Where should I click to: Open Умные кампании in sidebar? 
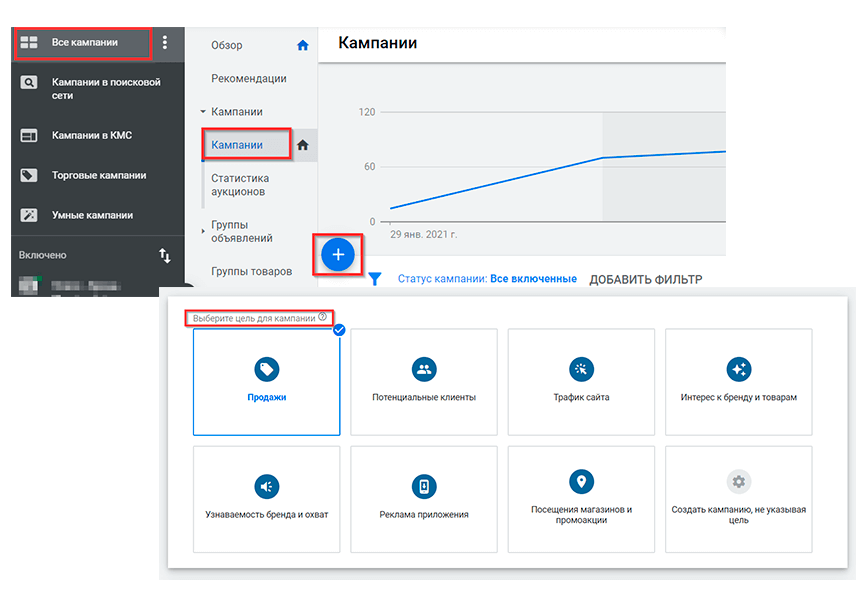(92, 215)
